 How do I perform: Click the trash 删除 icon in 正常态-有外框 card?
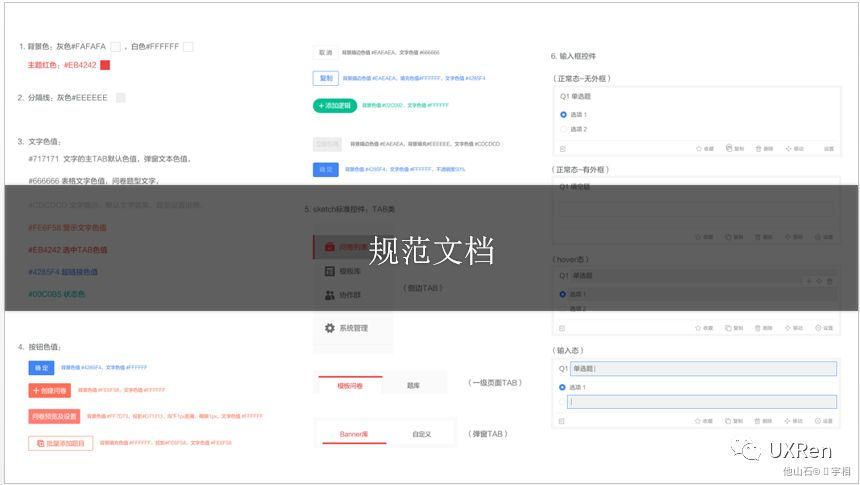tap(759, 237)
